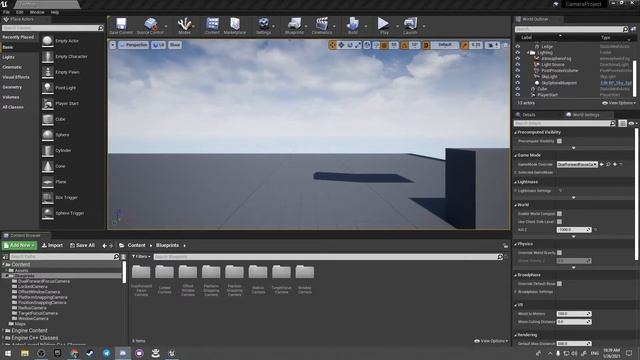Enable the Precomputed Visibility checkbox
This screenshot has width=640, height=360.
click(x=560, y=141)
